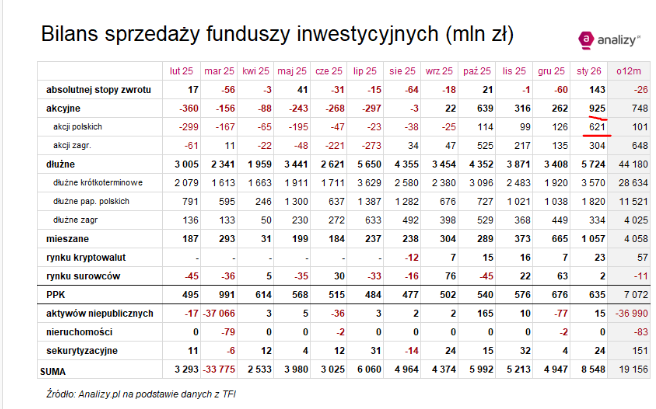Click value -299 in akcji polskich row

click(189, 127)
